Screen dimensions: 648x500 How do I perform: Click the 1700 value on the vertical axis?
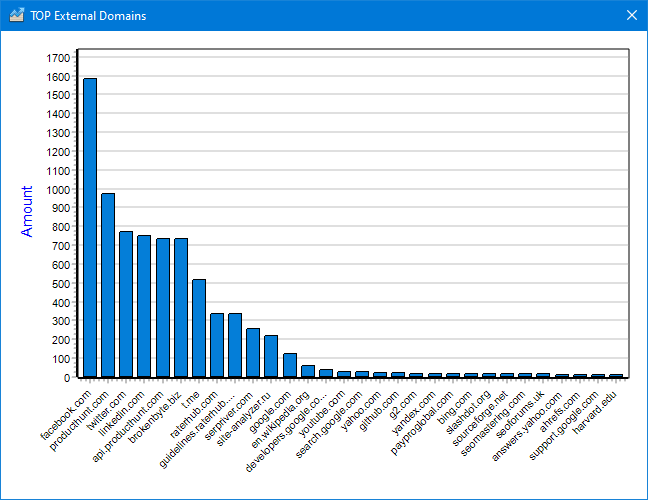pyautogui.click(x=58, y=58)
